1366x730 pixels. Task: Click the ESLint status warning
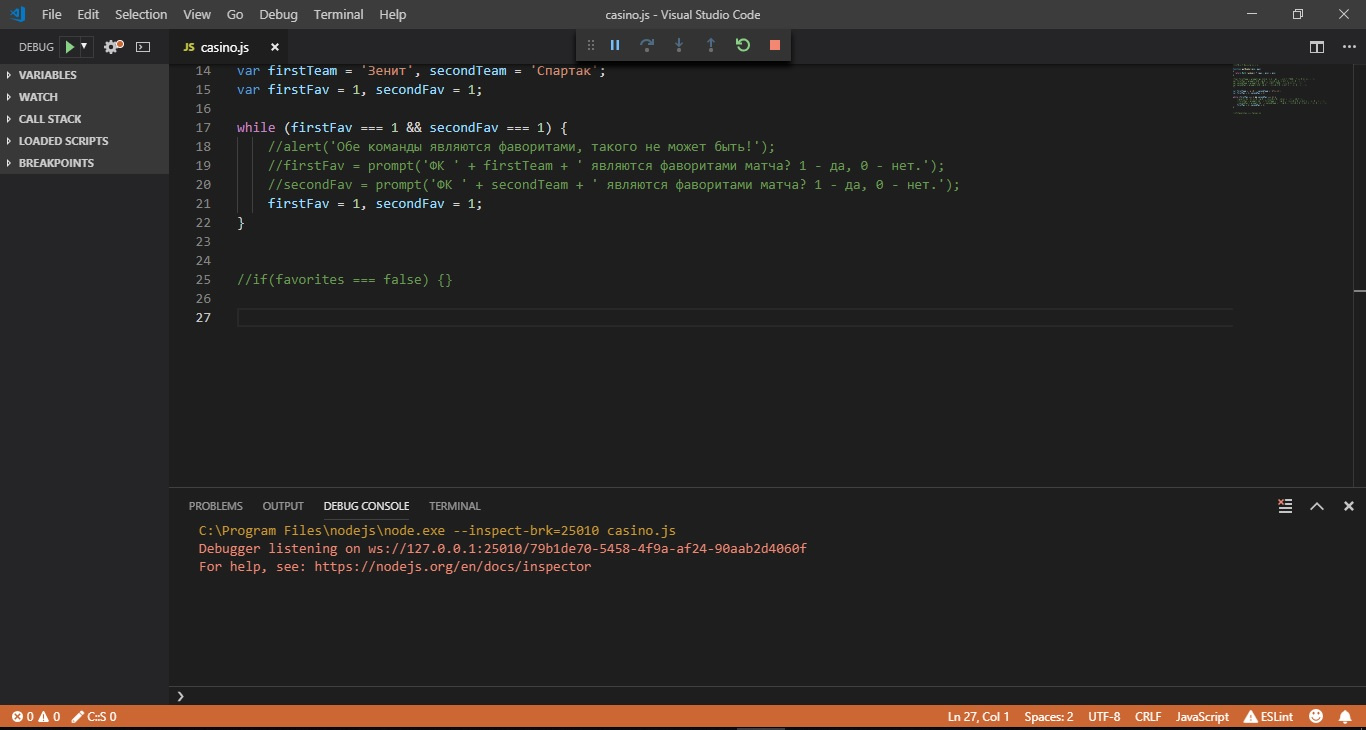tap(1268, 717)
